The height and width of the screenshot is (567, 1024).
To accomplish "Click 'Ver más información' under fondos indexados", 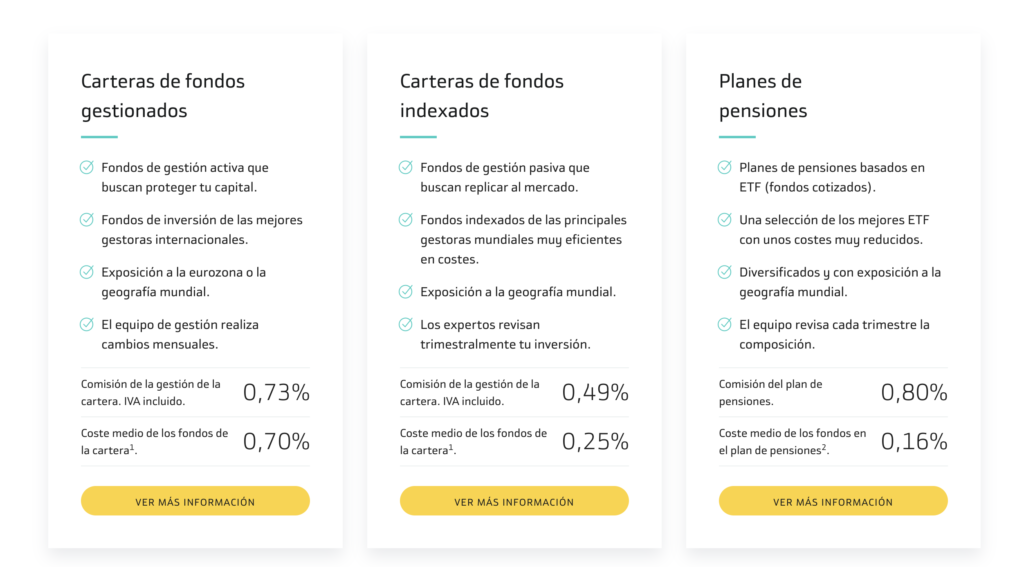I will coord(514,501).
